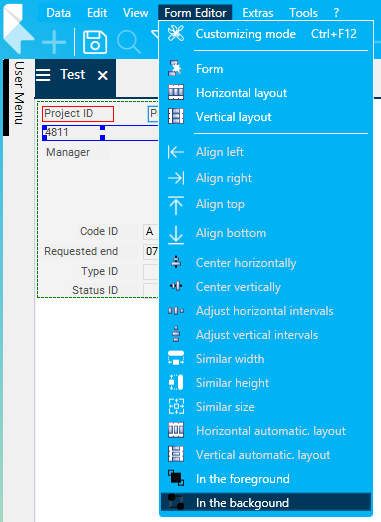Select the Type ID label
This screenshot has height=522, width=381.
[100, 271]
